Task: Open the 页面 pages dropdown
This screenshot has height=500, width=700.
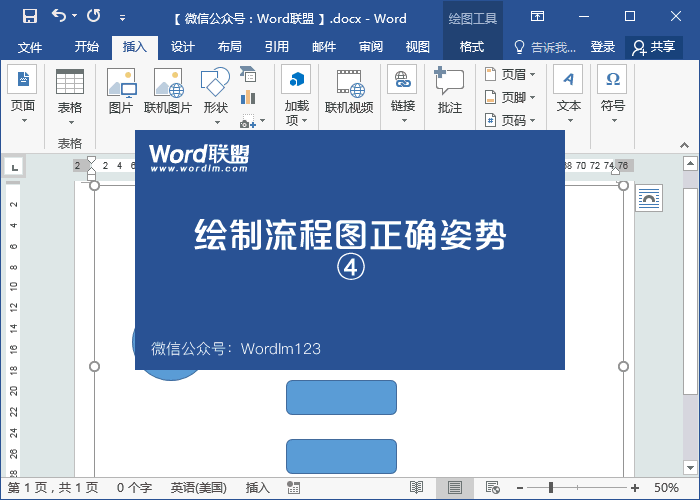Action: [x=22, y=95]
